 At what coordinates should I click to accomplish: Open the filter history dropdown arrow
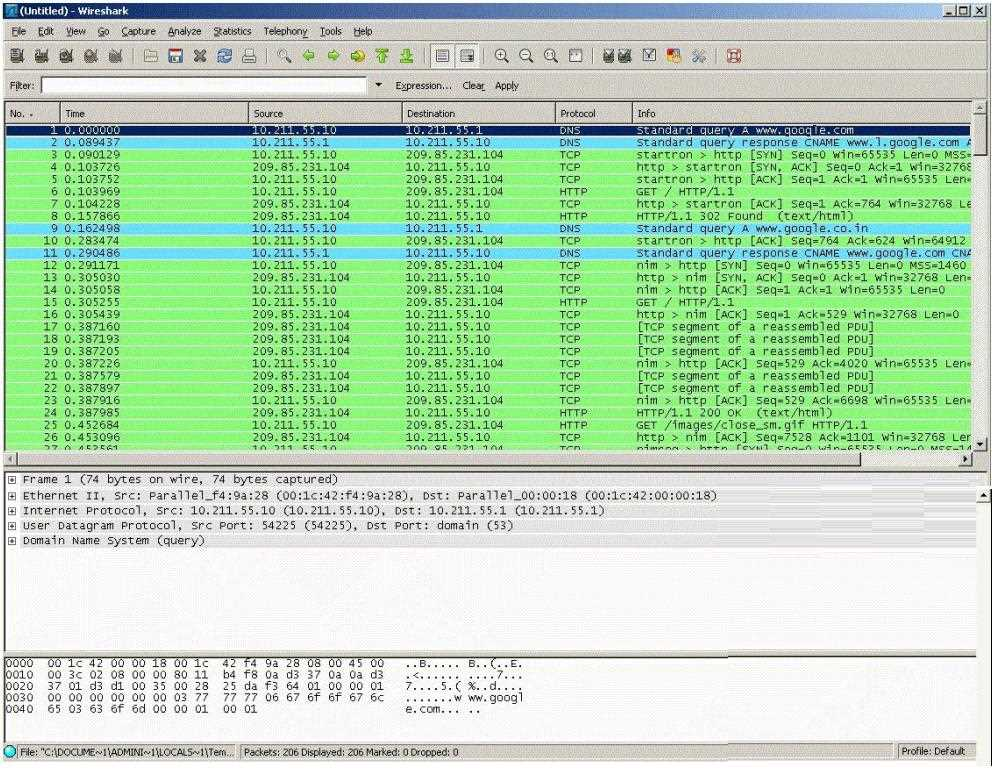377,86
